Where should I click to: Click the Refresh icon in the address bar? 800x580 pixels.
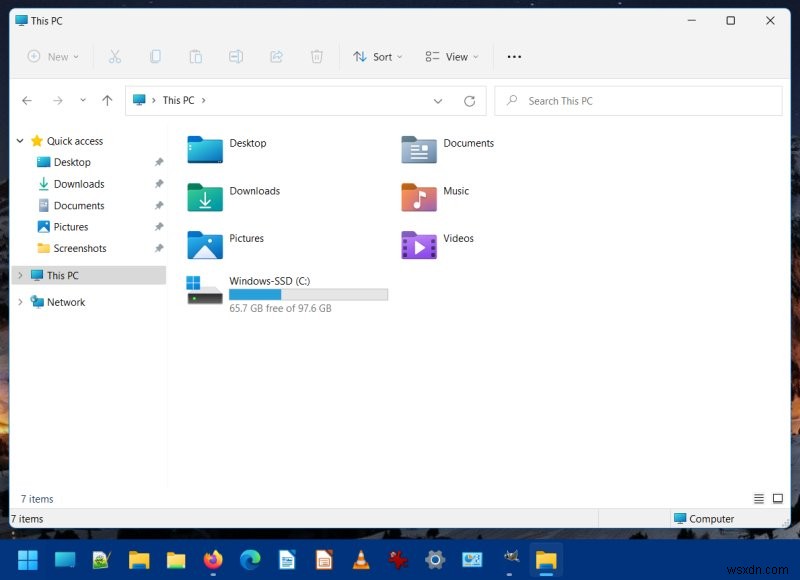(469, 100)
